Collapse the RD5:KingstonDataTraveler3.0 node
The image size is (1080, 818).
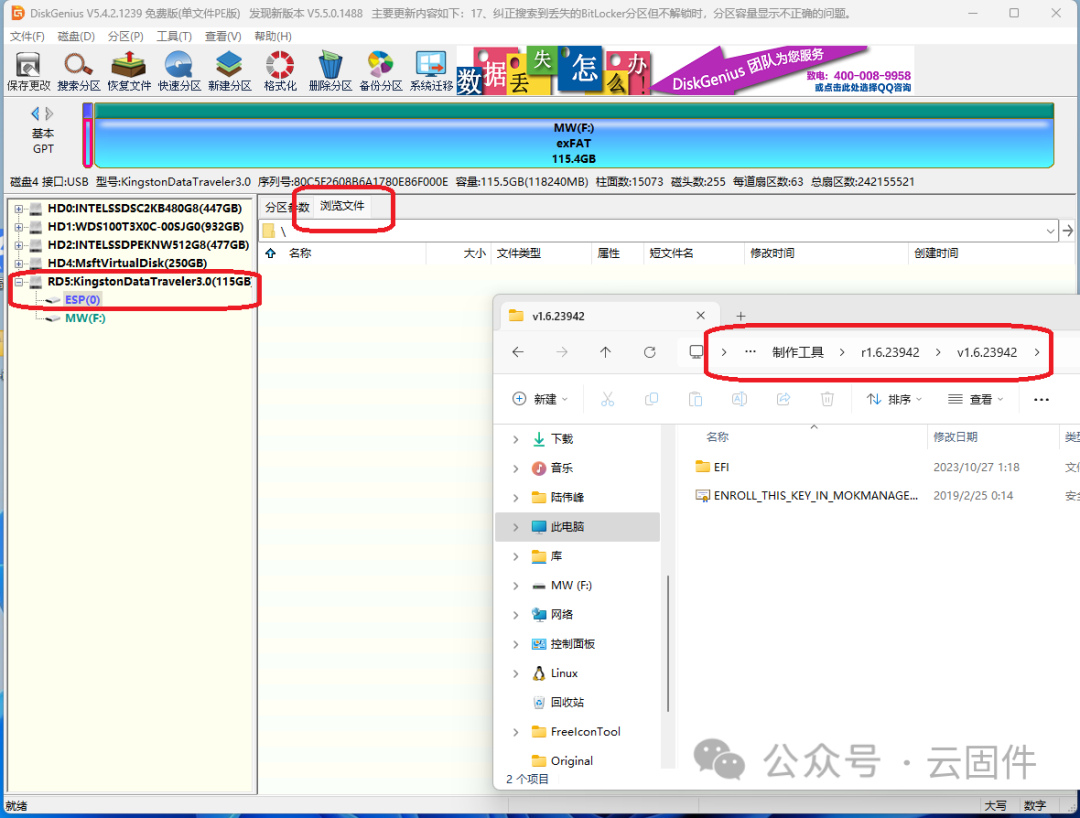coord(19,282)
